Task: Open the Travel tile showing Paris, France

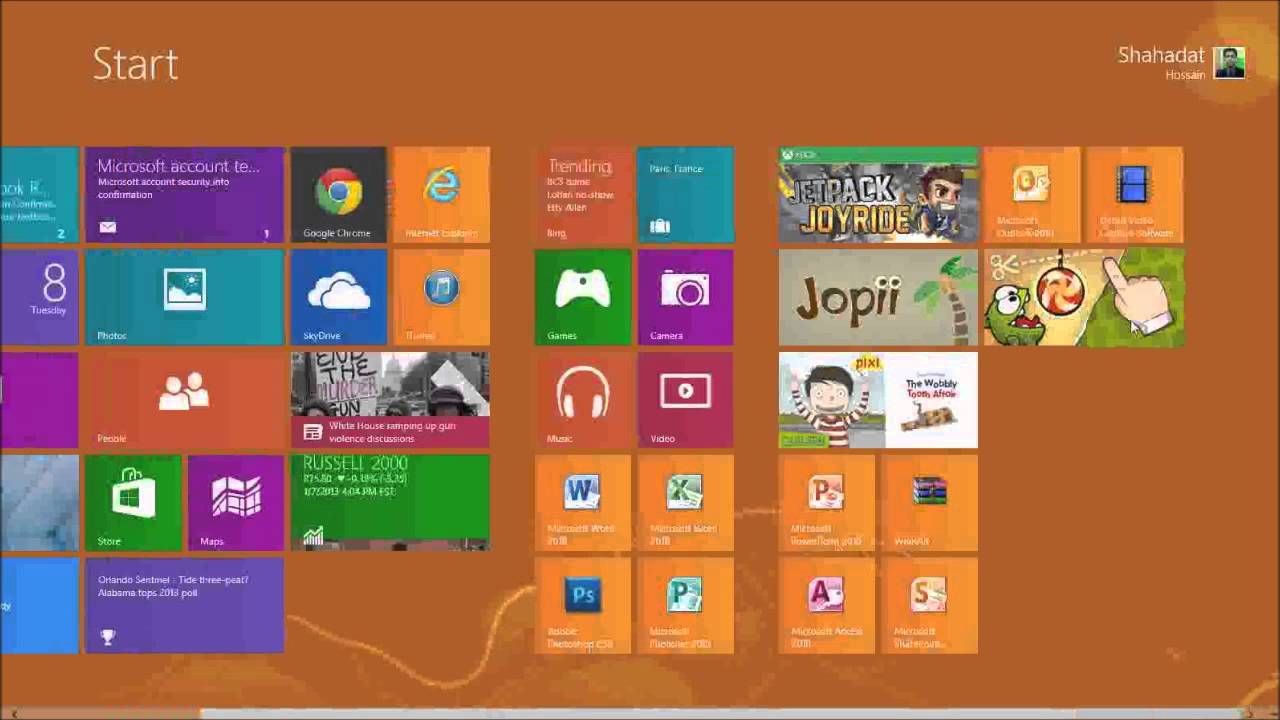Action: coord(686,195)
